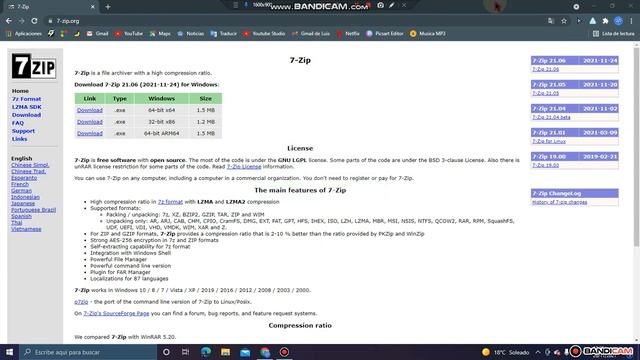640x360 pixels.
Task: Open the Noticias bookmark
Action: coord(191,34)
